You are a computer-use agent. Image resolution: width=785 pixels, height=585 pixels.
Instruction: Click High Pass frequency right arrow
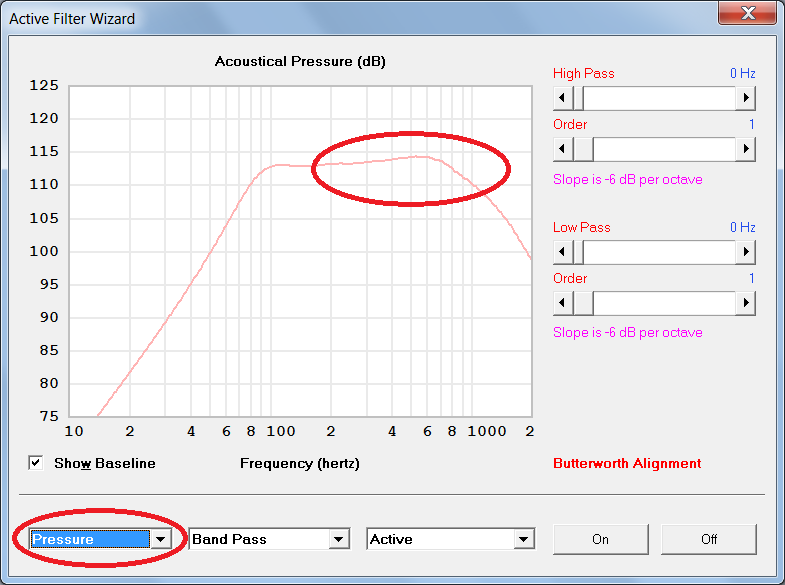[x=745, y=98]
